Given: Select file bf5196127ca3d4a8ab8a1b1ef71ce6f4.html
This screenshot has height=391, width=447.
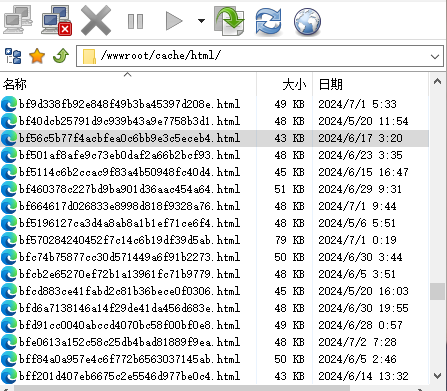Looking at the screenshot, I should point(129,223).
